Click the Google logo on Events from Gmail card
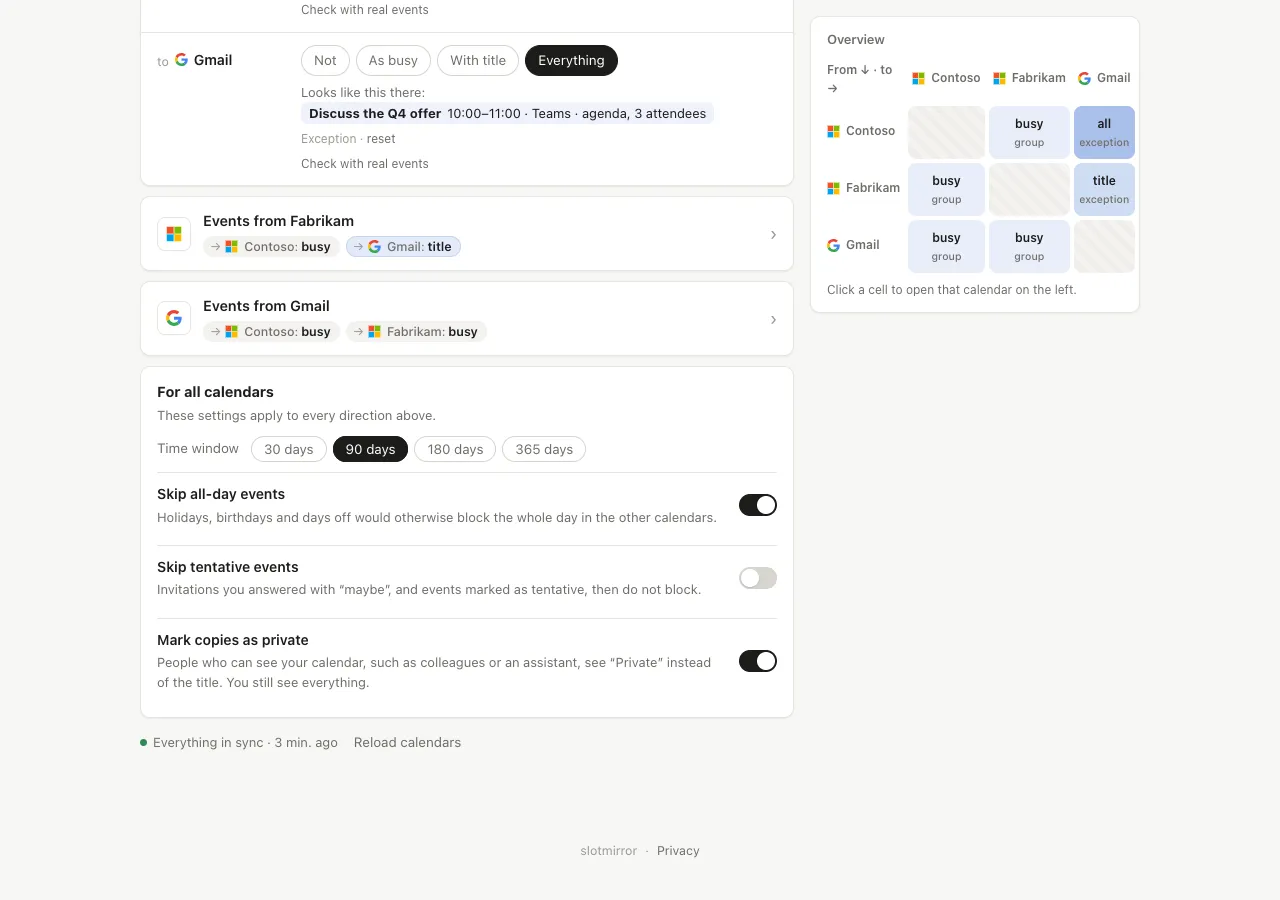Screen dimensions: 1280x900 point(174,318)
